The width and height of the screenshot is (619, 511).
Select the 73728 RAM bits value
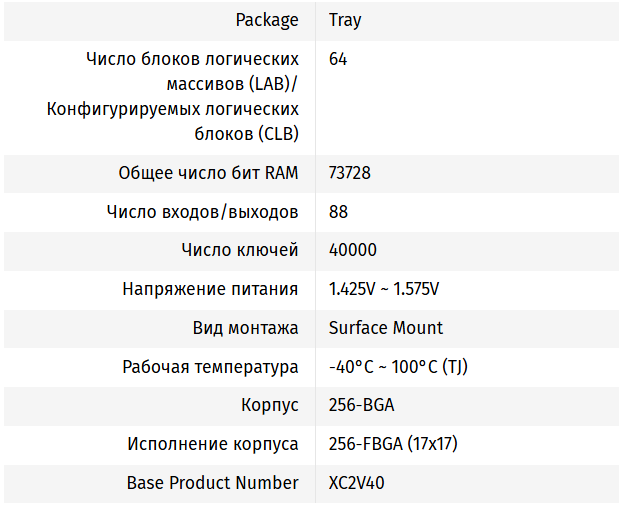click(x=350, y=173)
